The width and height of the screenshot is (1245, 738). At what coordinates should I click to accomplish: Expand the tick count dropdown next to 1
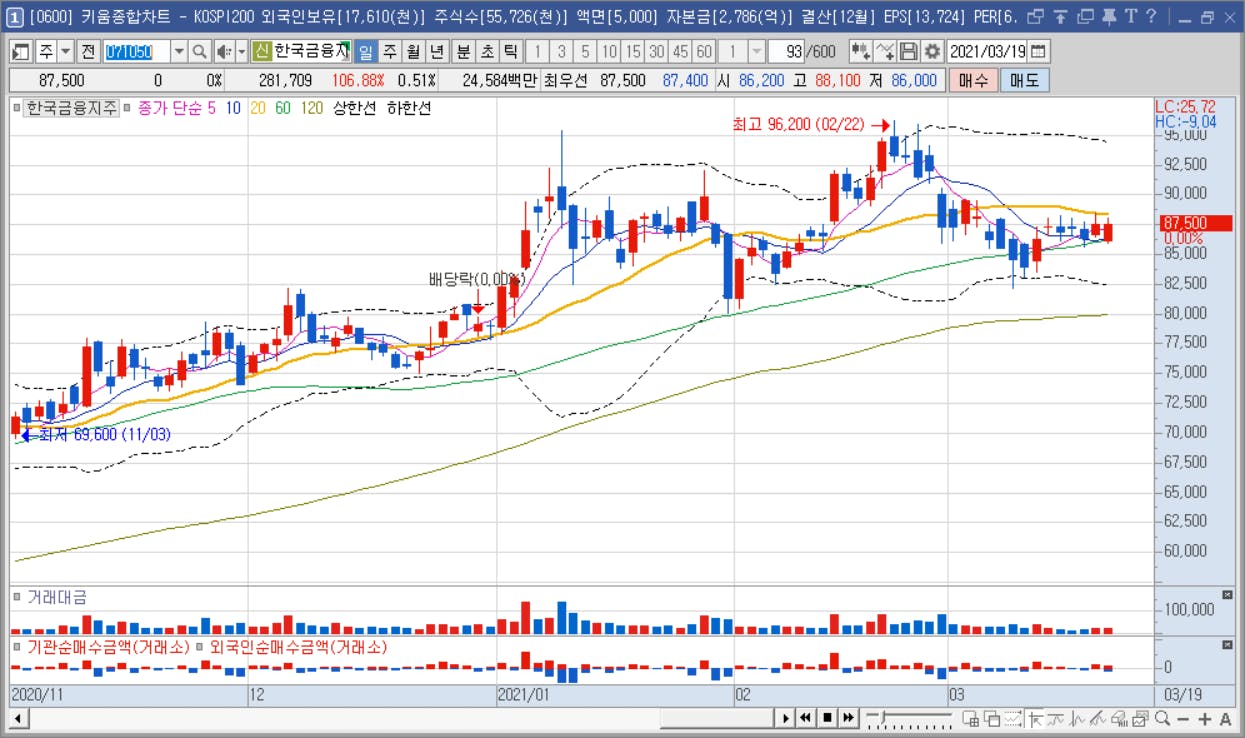(x=756, y=52)
